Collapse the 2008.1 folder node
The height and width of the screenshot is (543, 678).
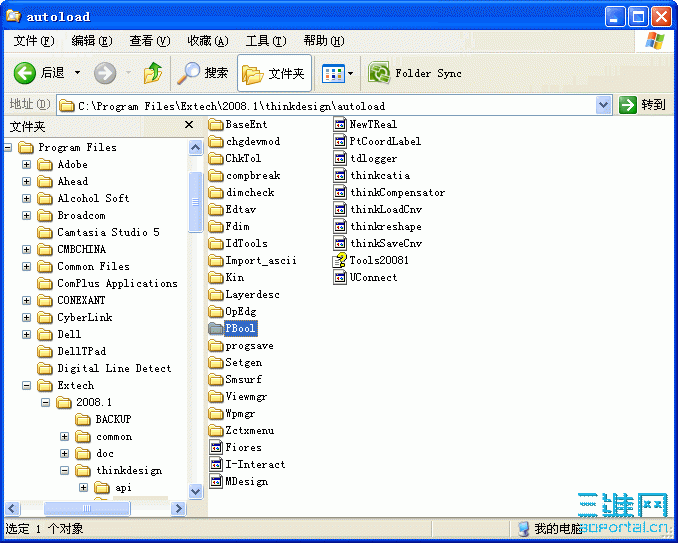pyautogui.click(x=45, y=402)
